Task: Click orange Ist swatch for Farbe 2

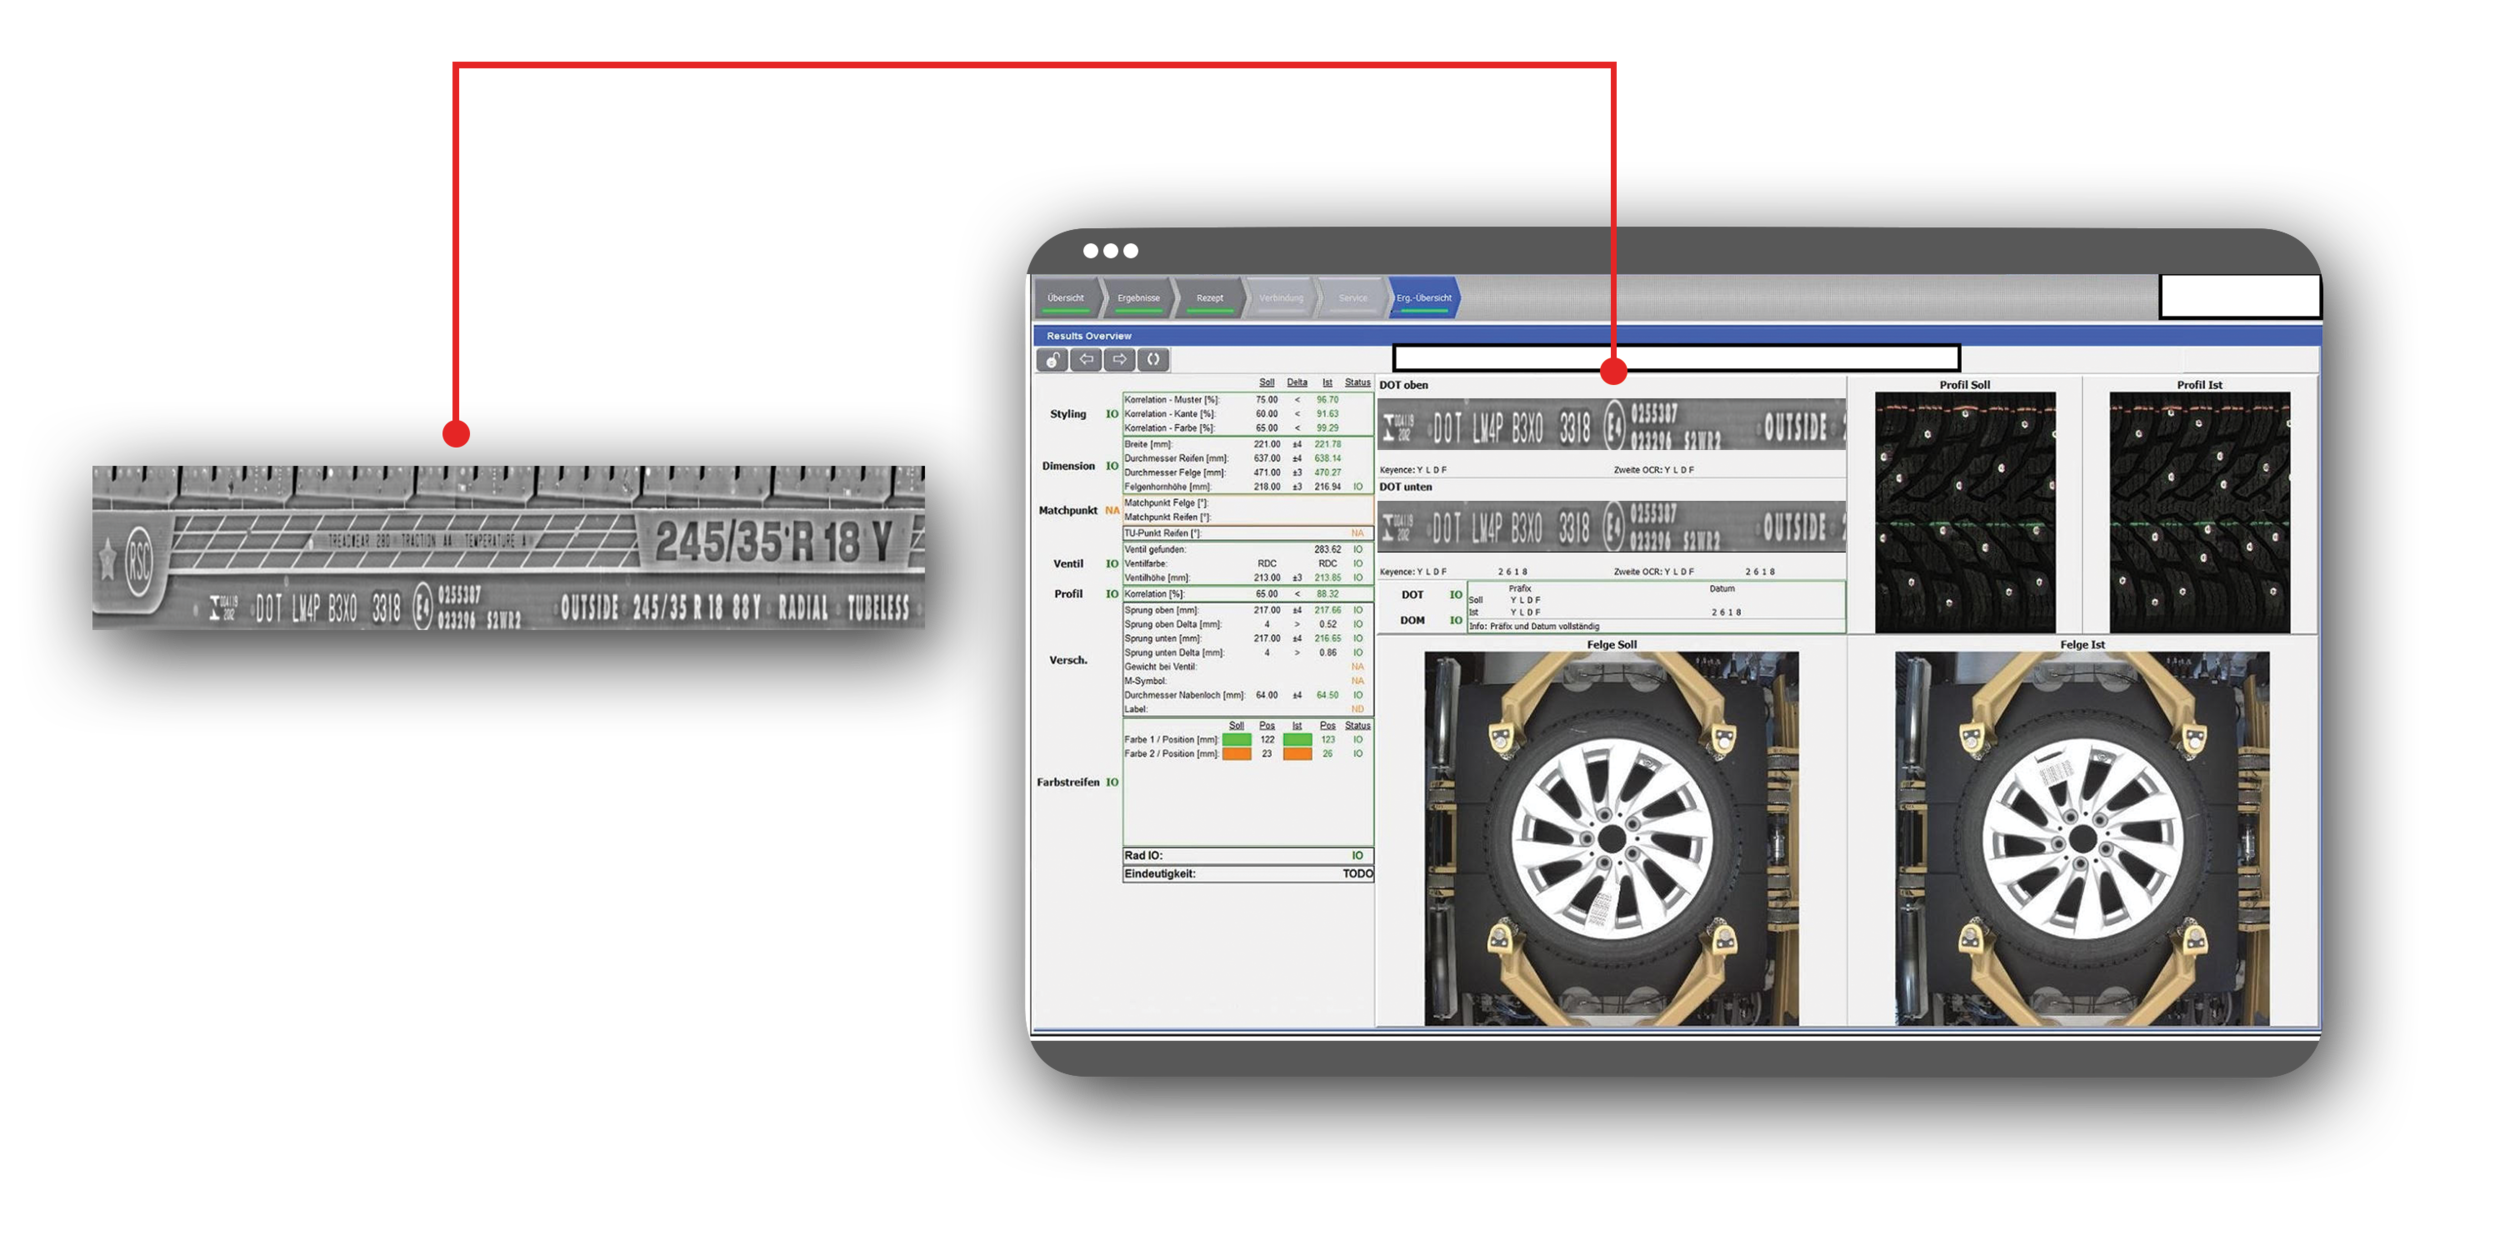Action: (1297, 754)
